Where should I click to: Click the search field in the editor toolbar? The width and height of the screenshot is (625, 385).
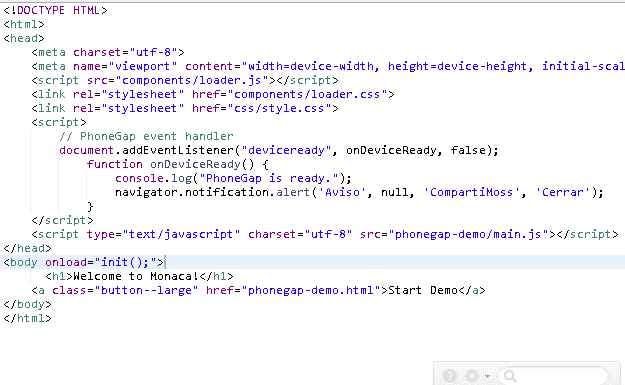554,376
